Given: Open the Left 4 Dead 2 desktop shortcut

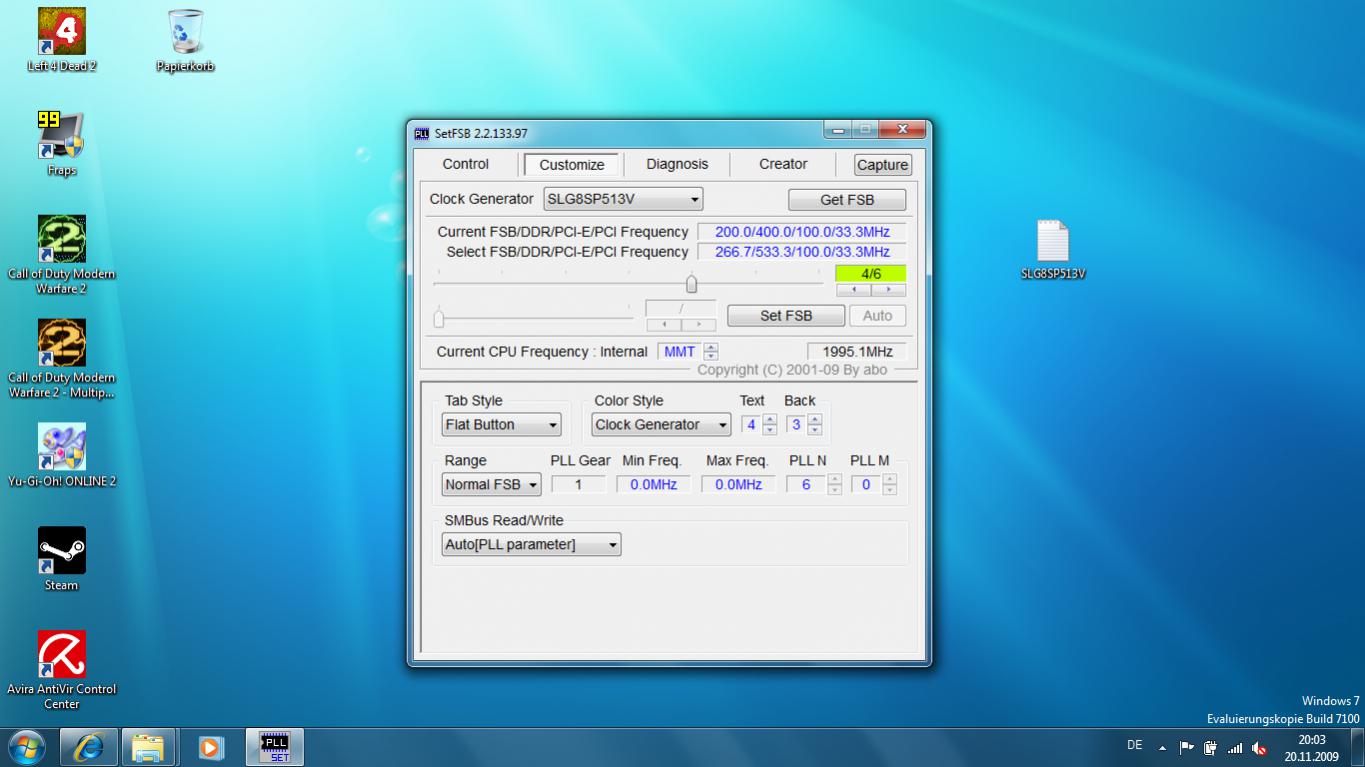Looking at the screenshot, I should tap(62, 40).
